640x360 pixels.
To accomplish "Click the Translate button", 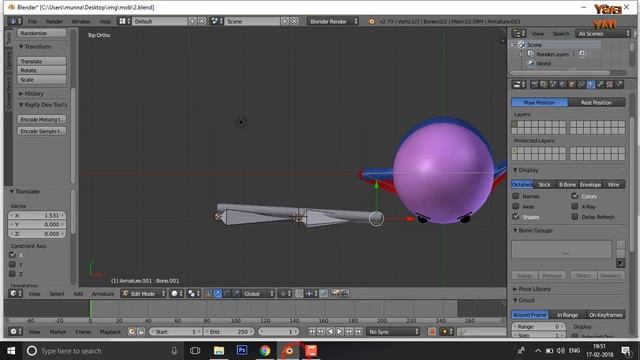I will (42, 61).
